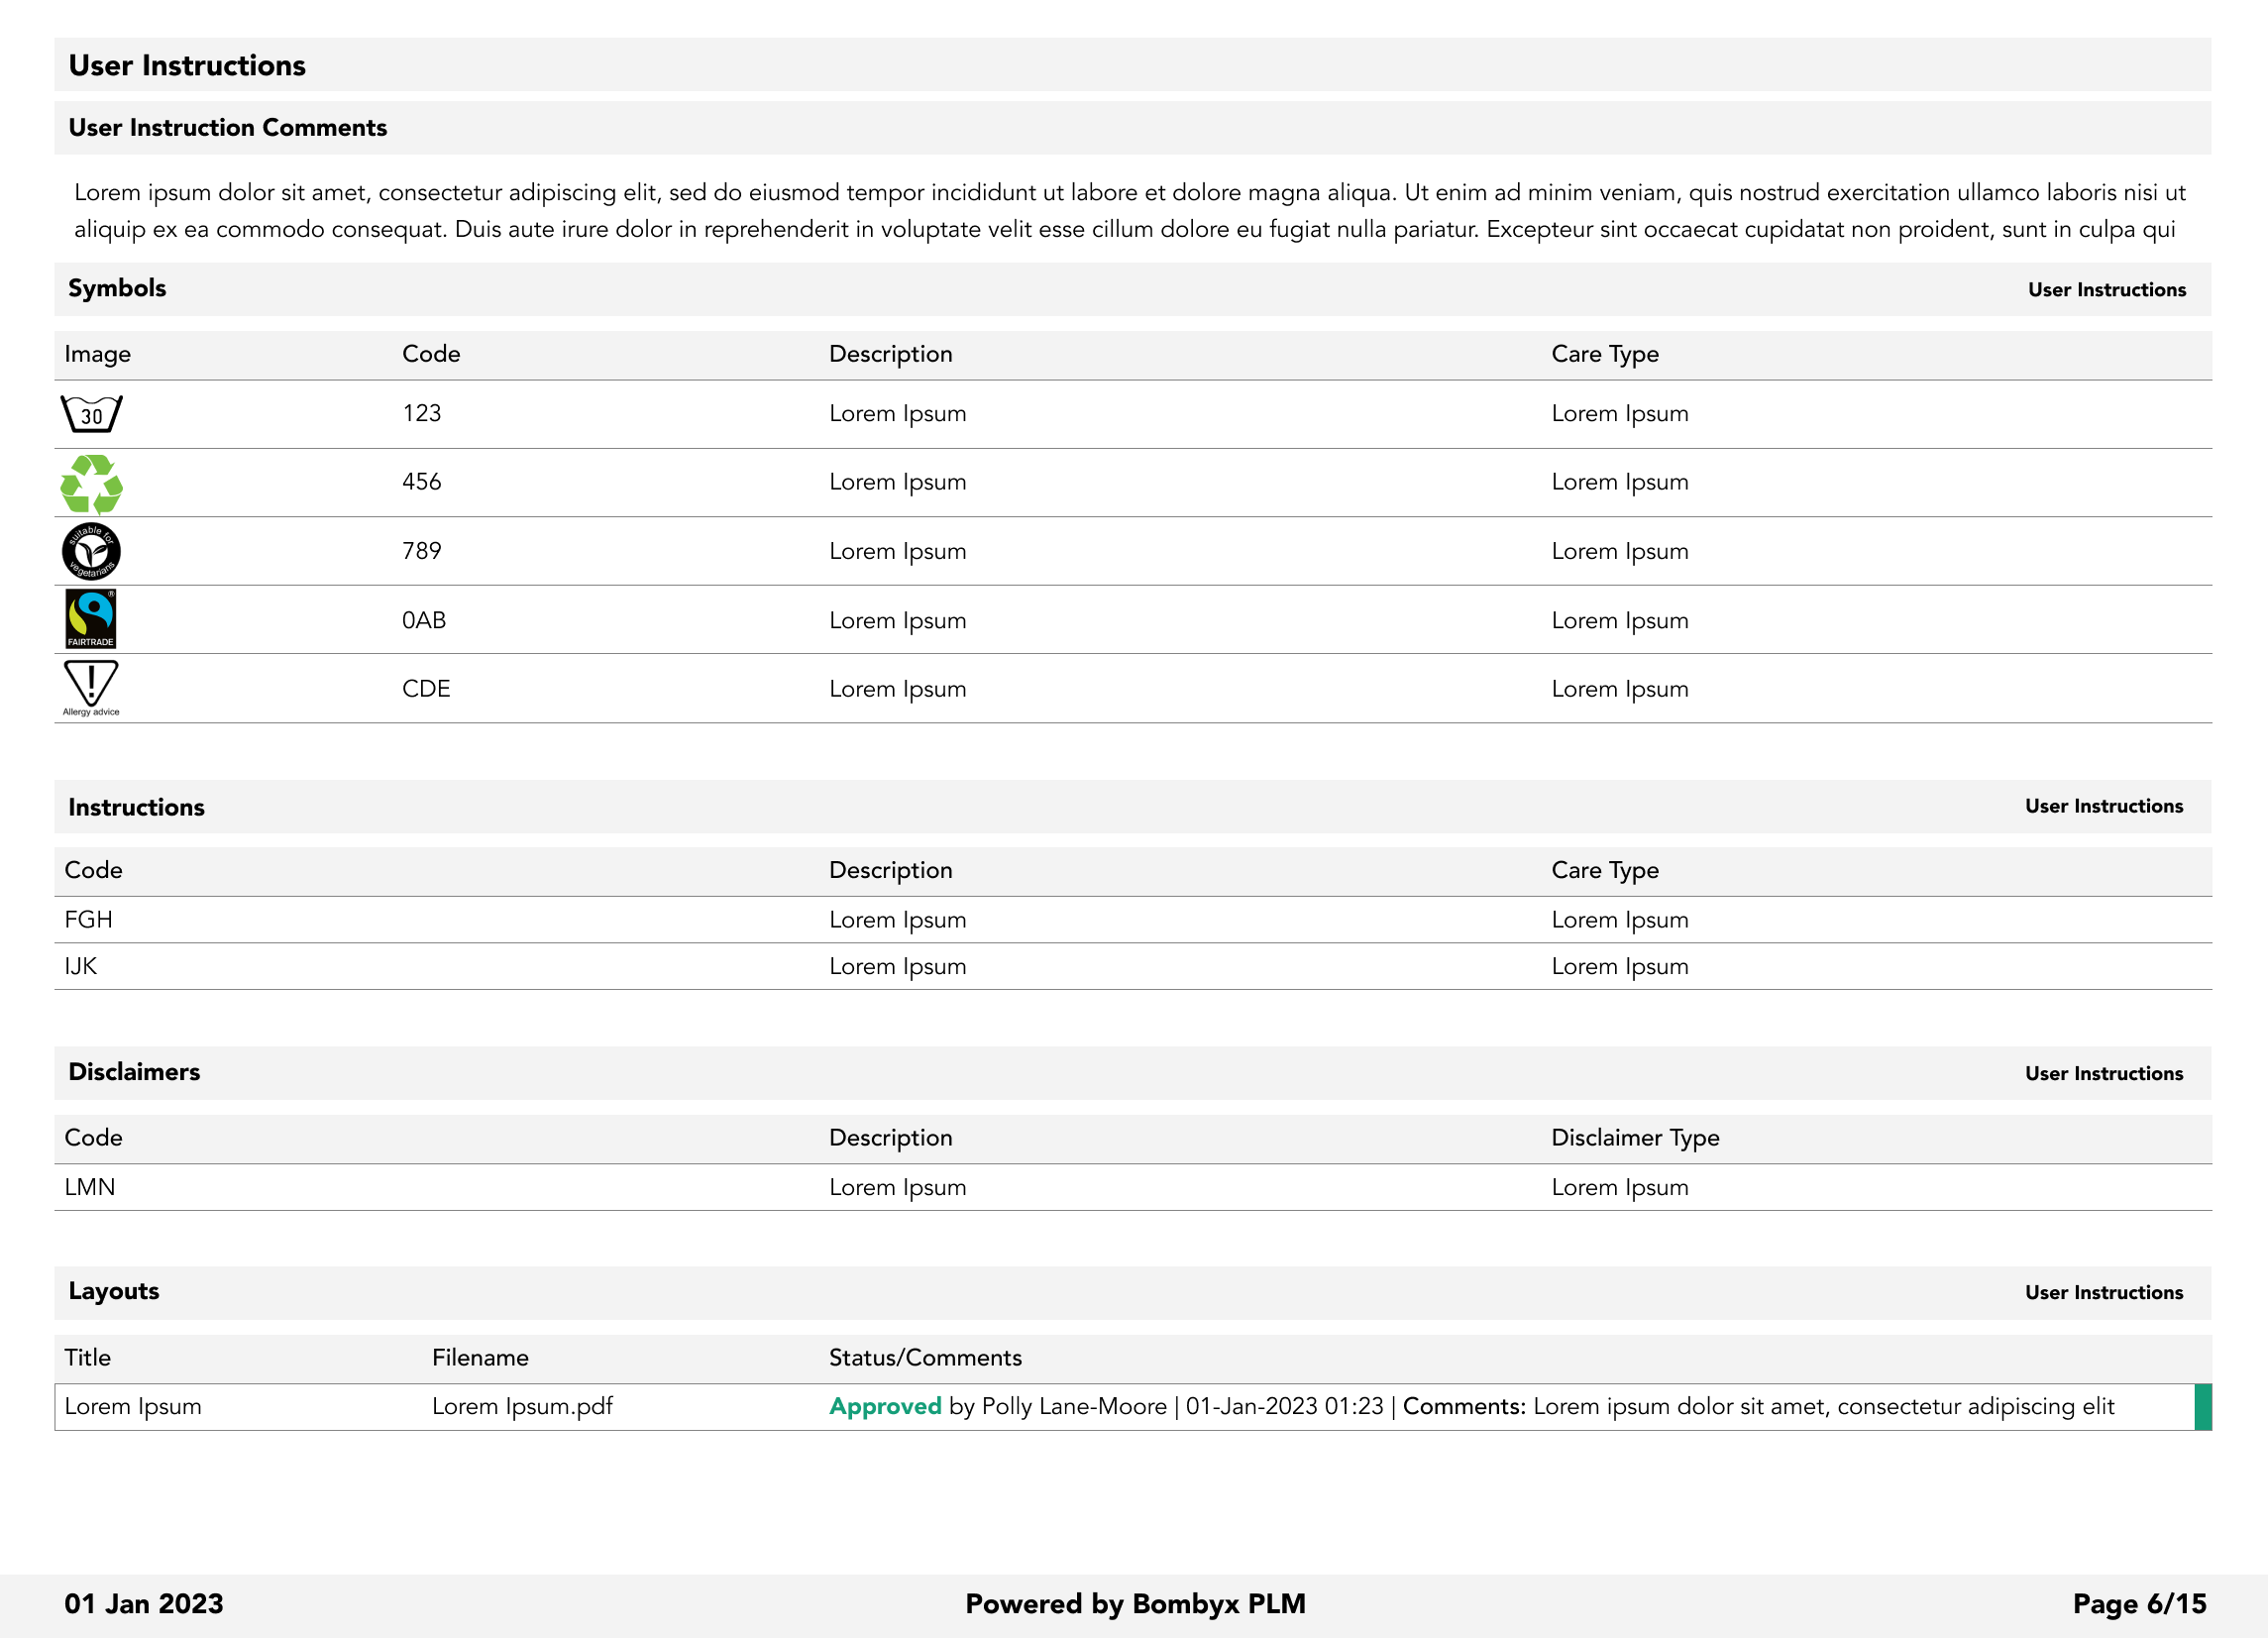Click Care Type cell in row 0AB

point(1620,620)
